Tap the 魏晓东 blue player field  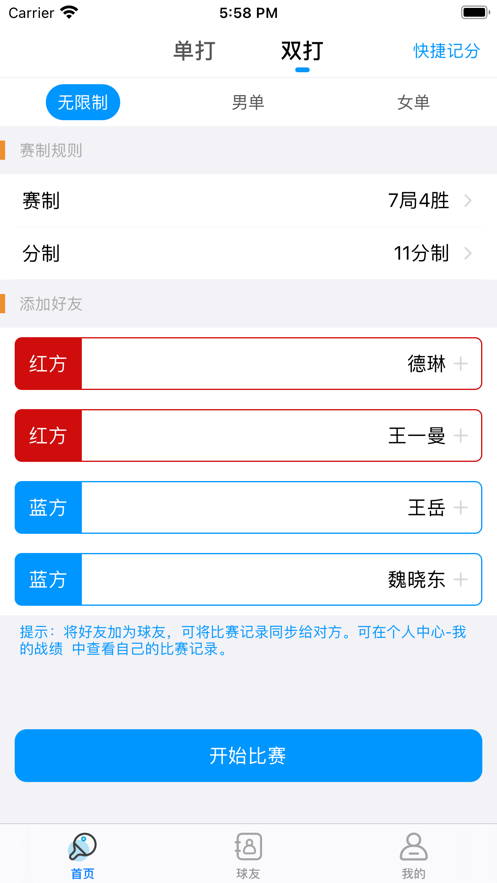coord(248,579)
